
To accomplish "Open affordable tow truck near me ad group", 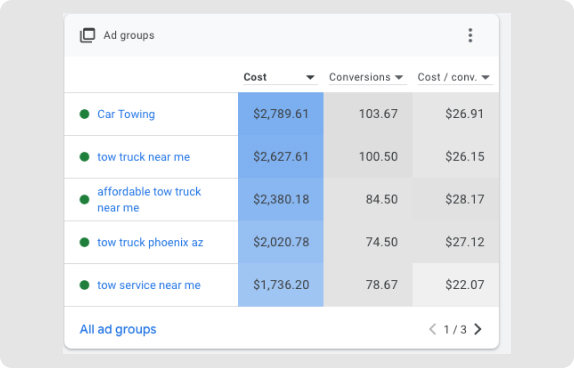I will click(x=149, y=200).
